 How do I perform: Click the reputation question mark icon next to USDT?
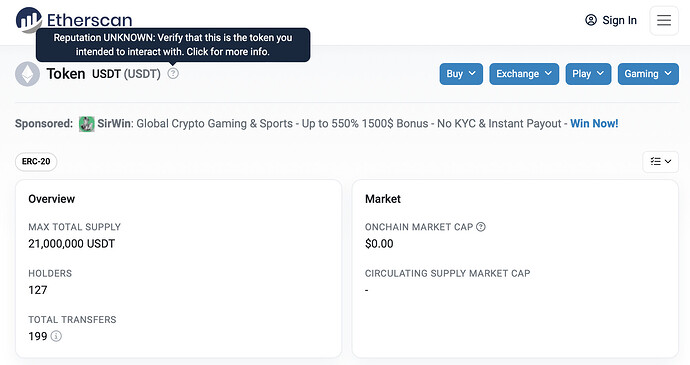[173, 74]
